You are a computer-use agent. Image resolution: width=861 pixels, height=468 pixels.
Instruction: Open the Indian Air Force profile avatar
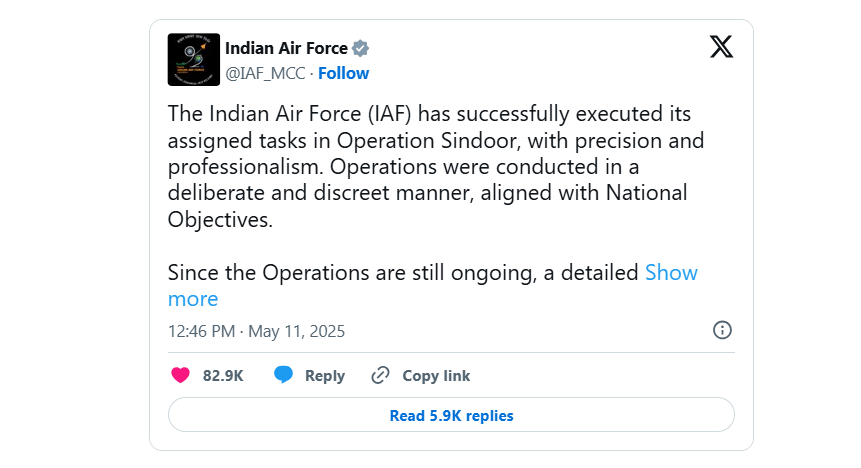(x=194, y=59)
